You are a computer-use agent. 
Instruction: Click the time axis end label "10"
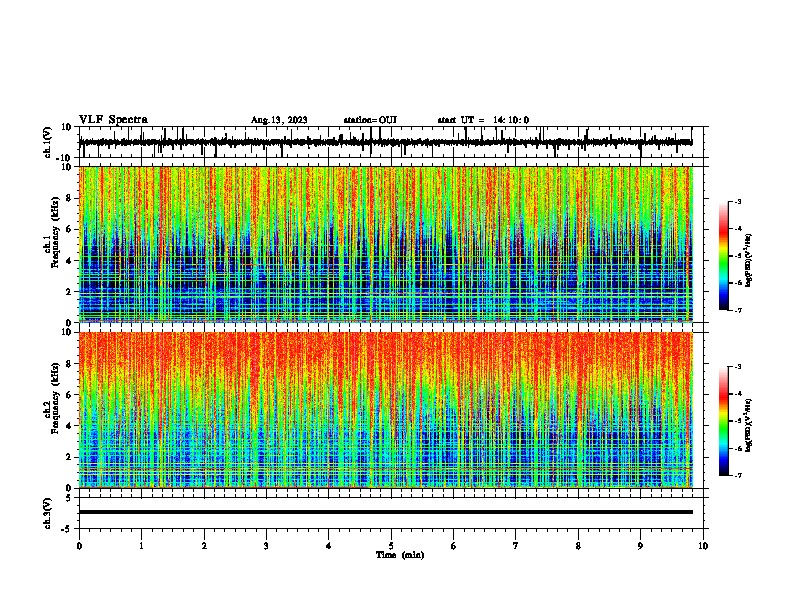[703, 546]
